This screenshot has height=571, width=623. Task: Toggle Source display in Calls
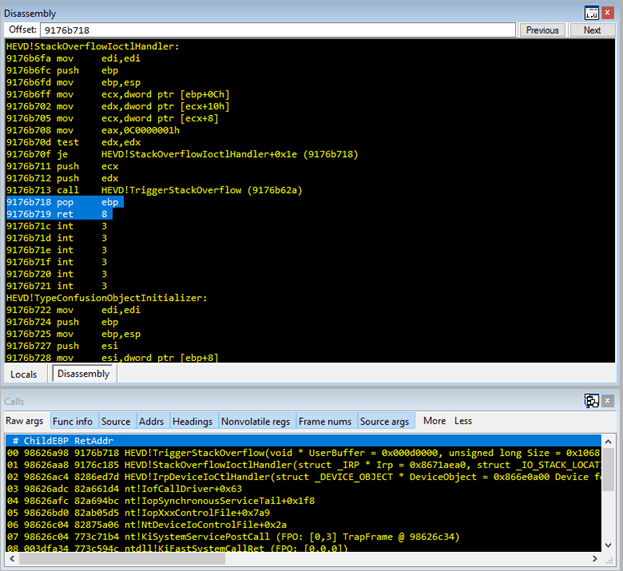(116, 421)
